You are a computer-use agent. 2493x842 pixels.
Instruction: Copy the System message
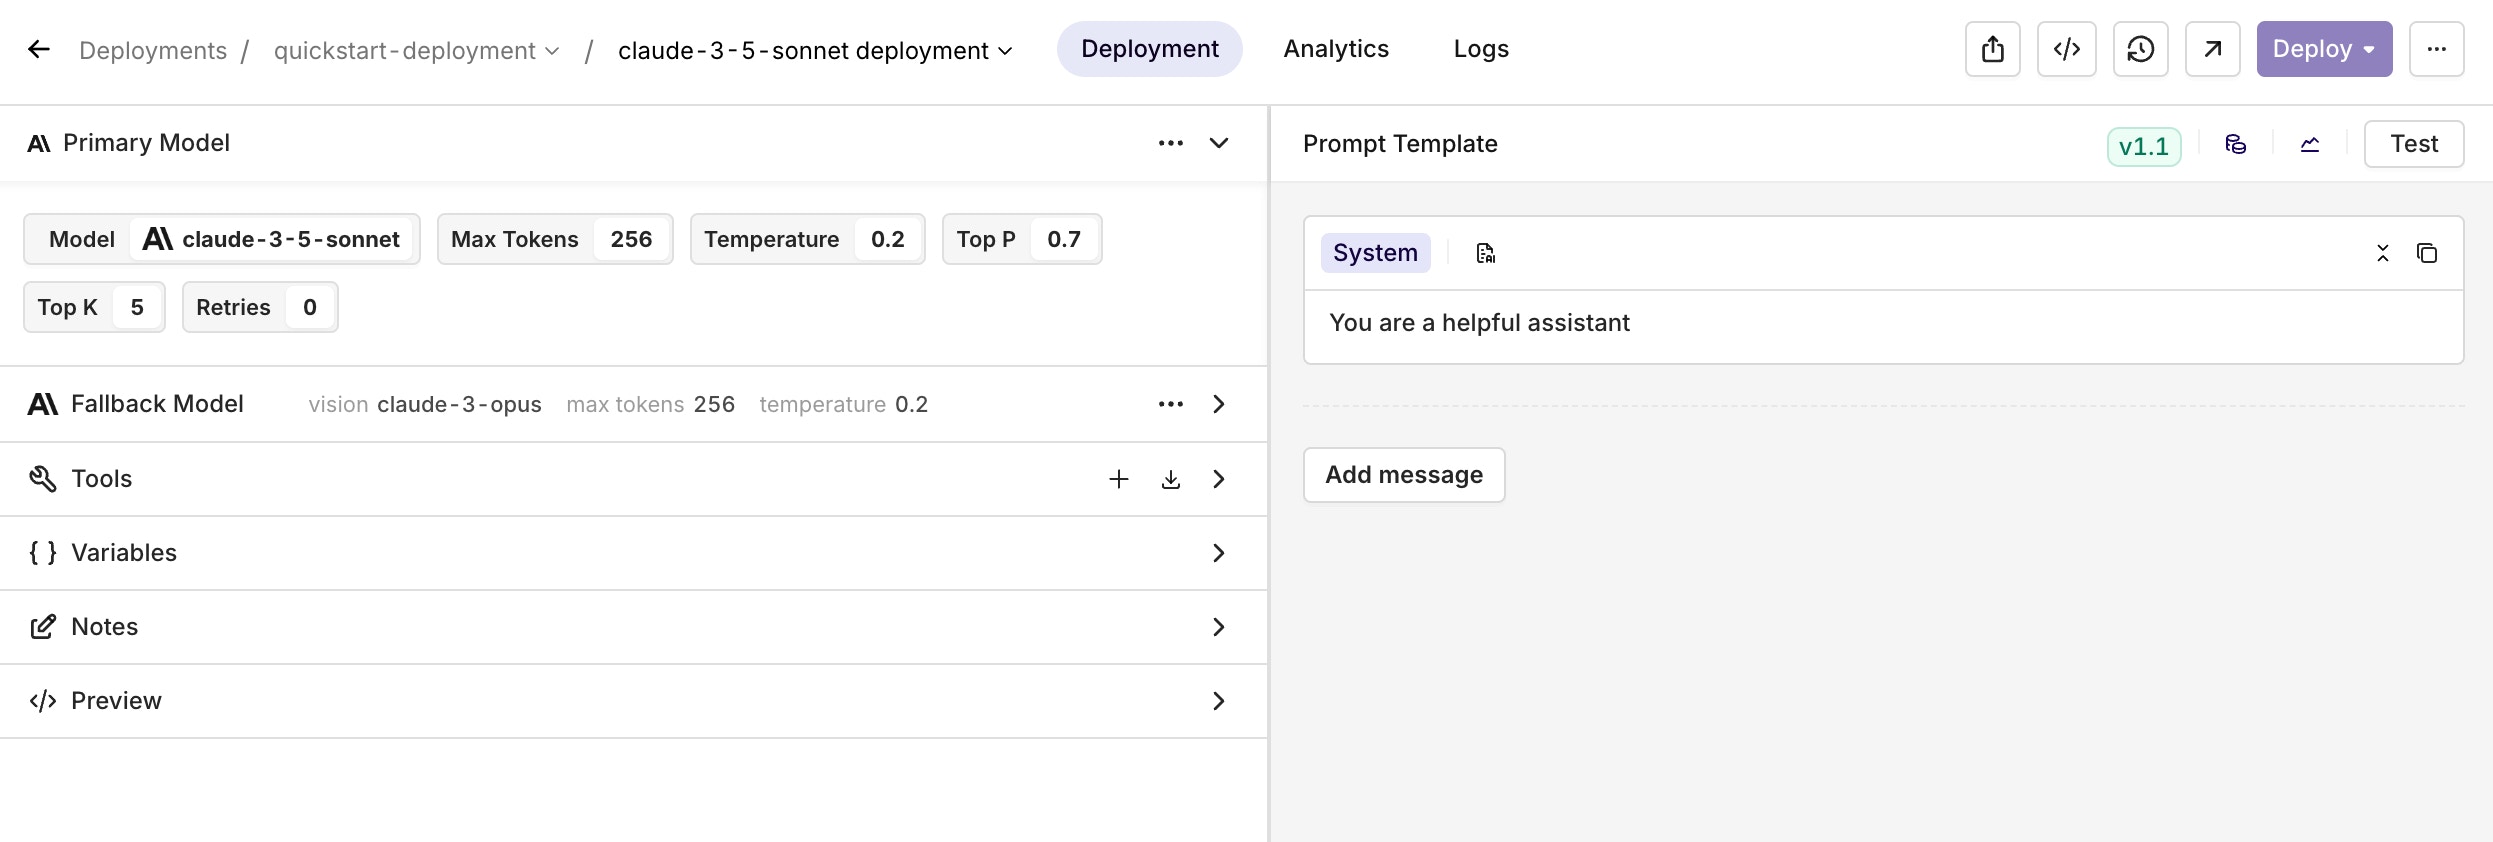2426,253
